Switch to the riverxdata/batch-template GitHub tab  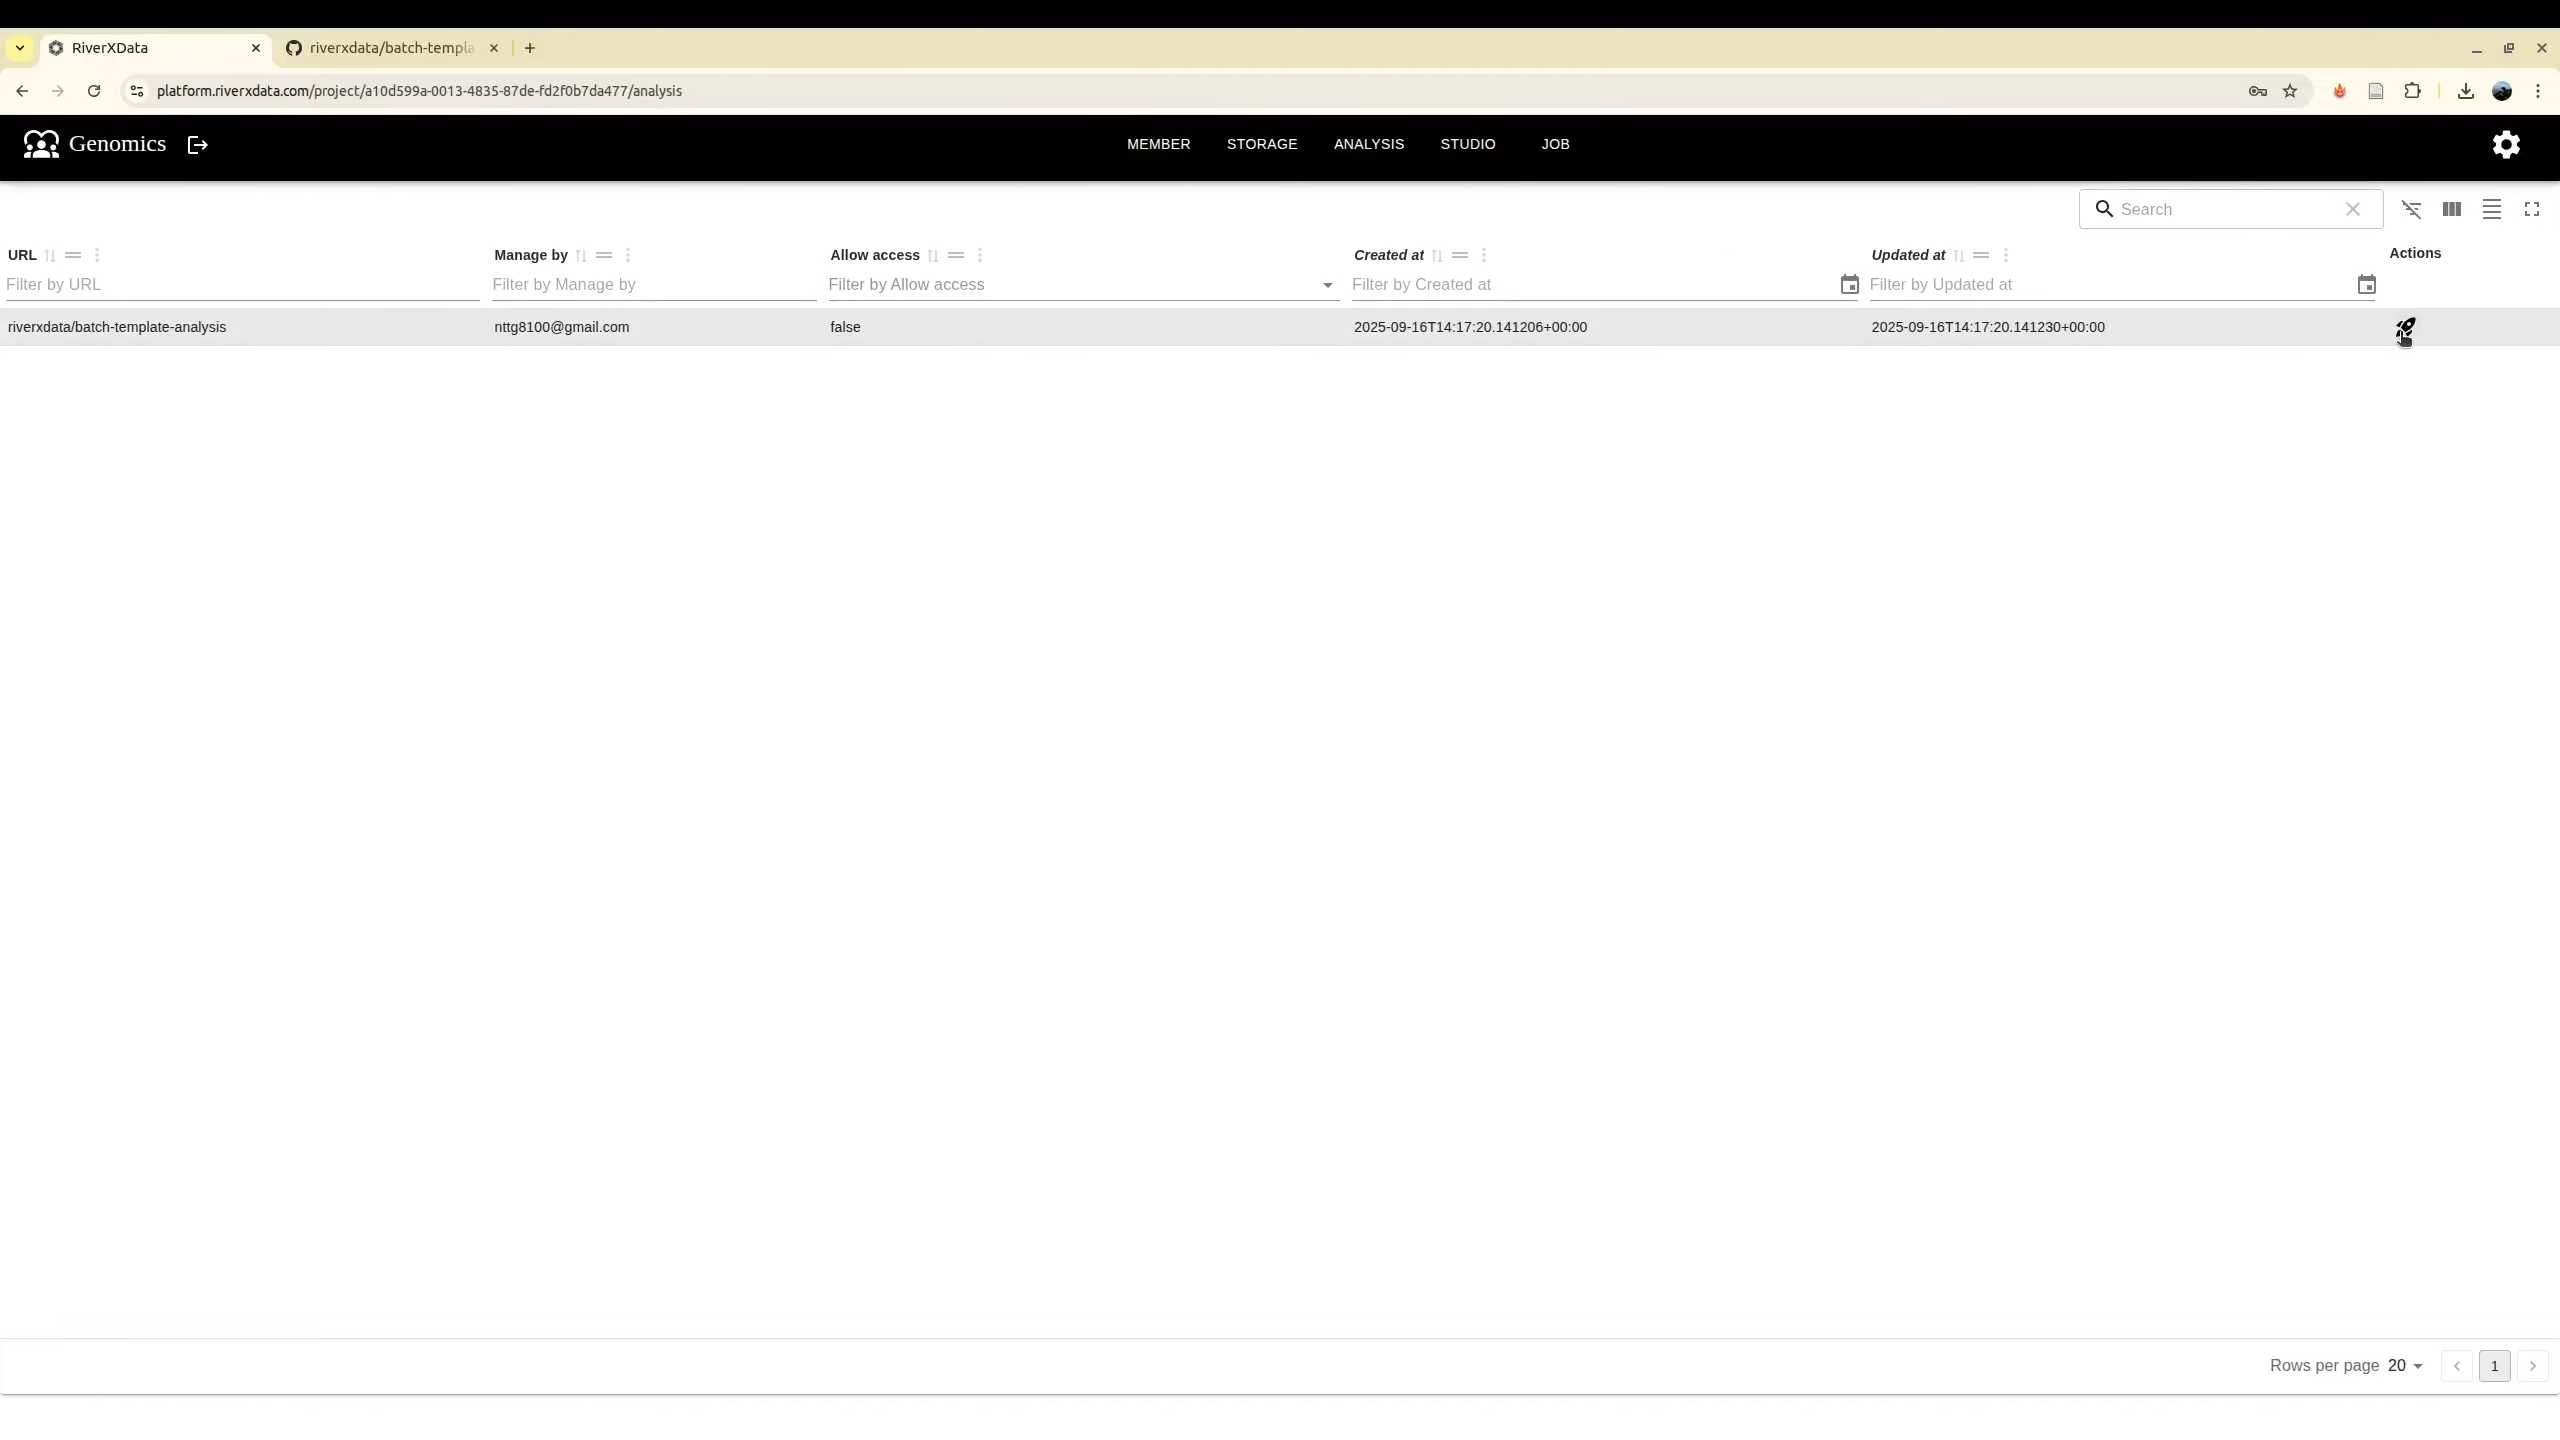coord(392,48)
